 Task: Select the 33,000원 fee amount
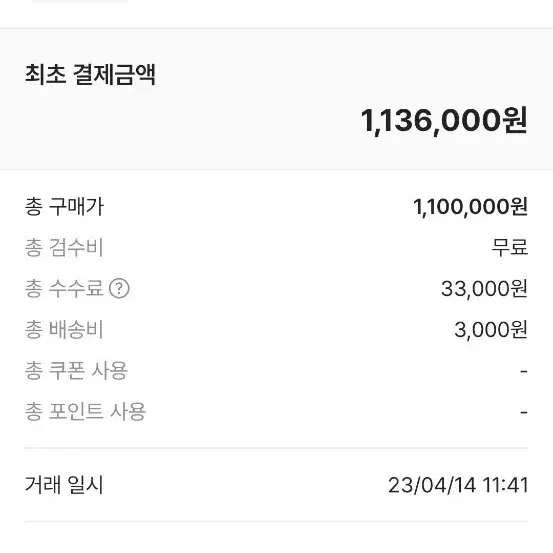pyautogui.click(x=484, y=288)
